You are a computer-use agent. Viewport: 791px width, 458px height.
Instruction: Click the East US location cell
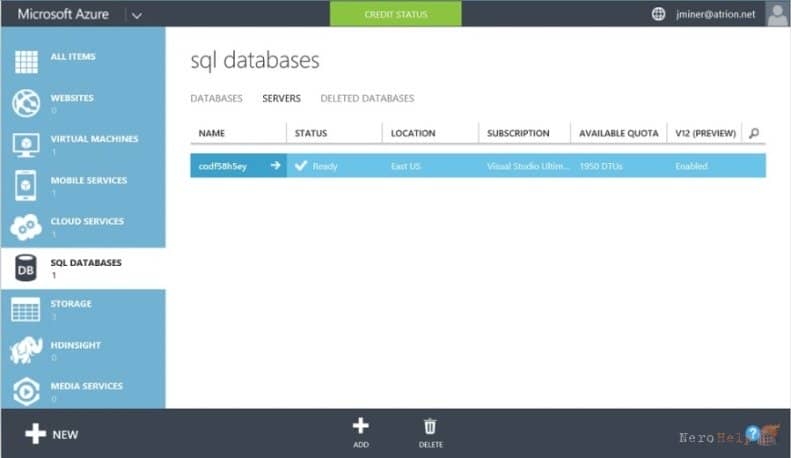tap(406, 166)
